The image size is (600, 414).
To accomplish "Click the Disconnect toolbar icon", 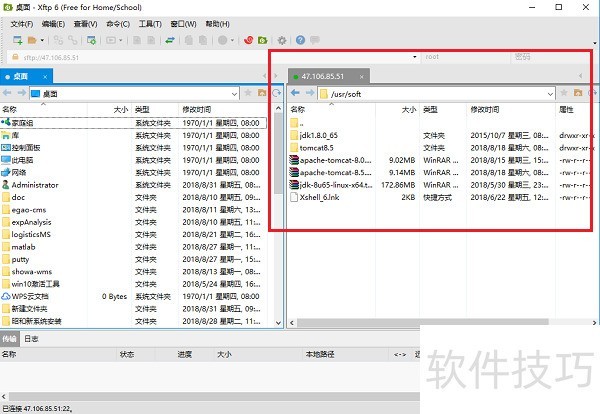I will pyautogui.click(x=73, y=40).
